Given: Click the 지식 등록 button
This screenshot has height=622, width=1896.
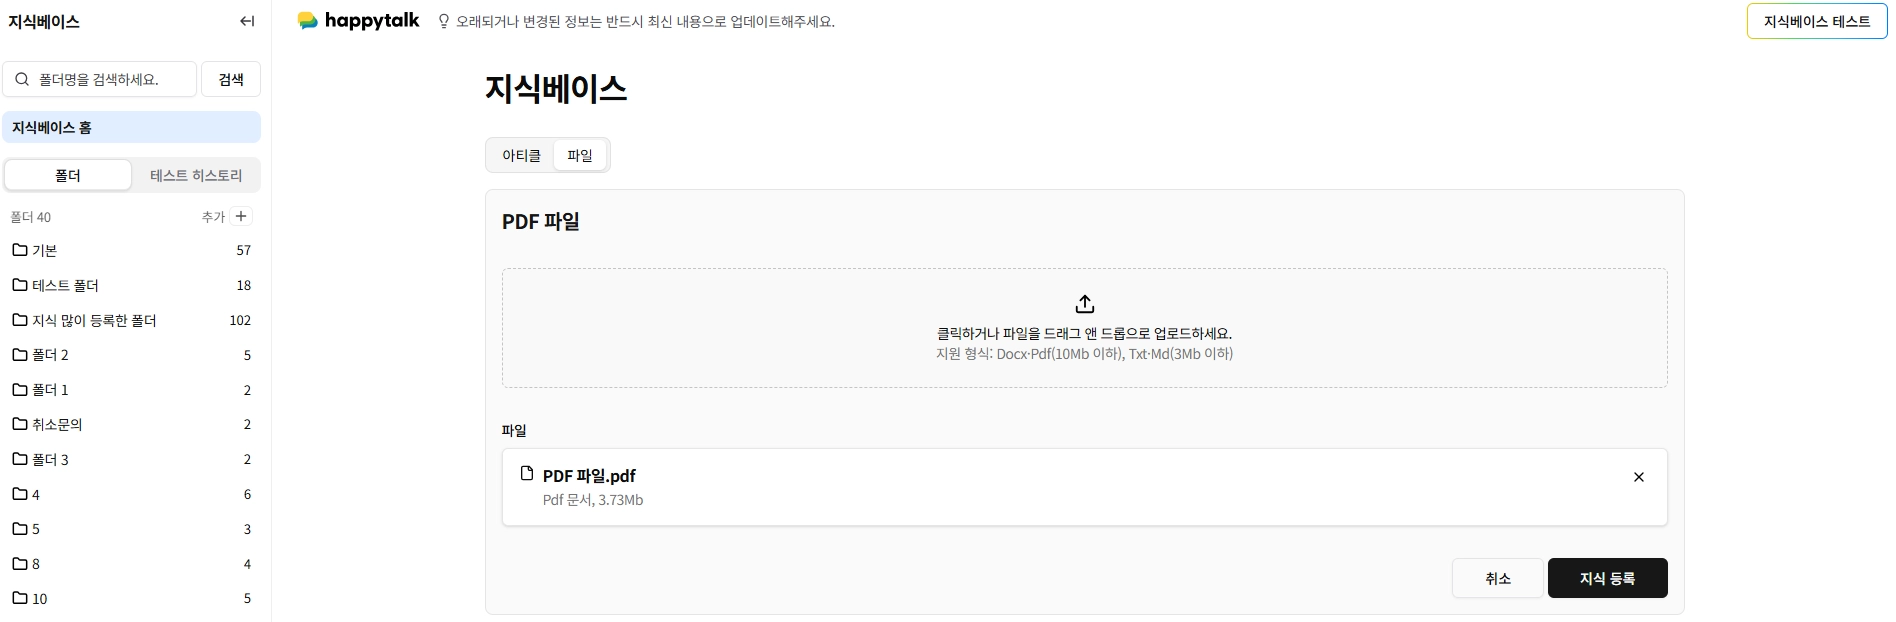Looking at the screenshot, I should [x=1607, y=578].
